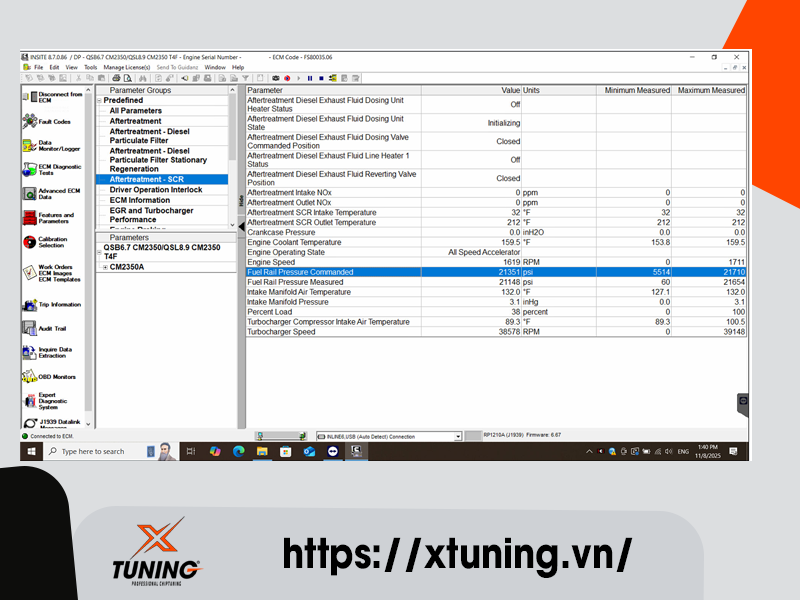Click the Audit Trail icon
Screen dimensions: 800x600
pyautogui.click(x=30, y=328)
